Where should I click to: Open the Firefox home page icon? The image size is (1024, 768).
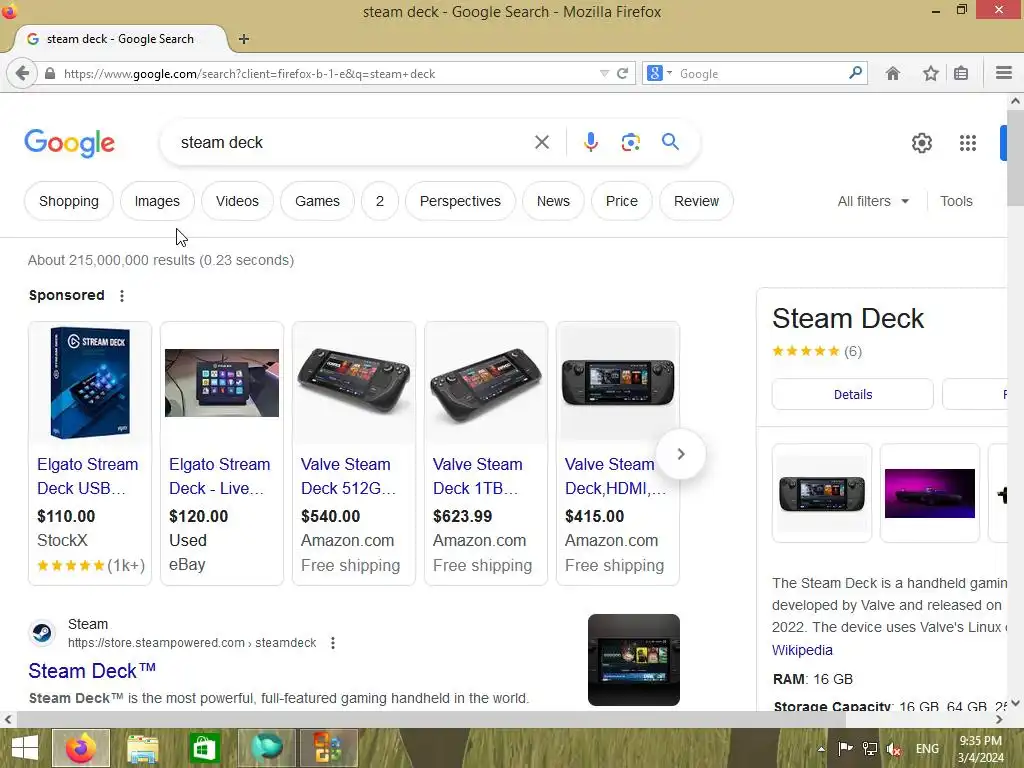(x=893, y=73)
